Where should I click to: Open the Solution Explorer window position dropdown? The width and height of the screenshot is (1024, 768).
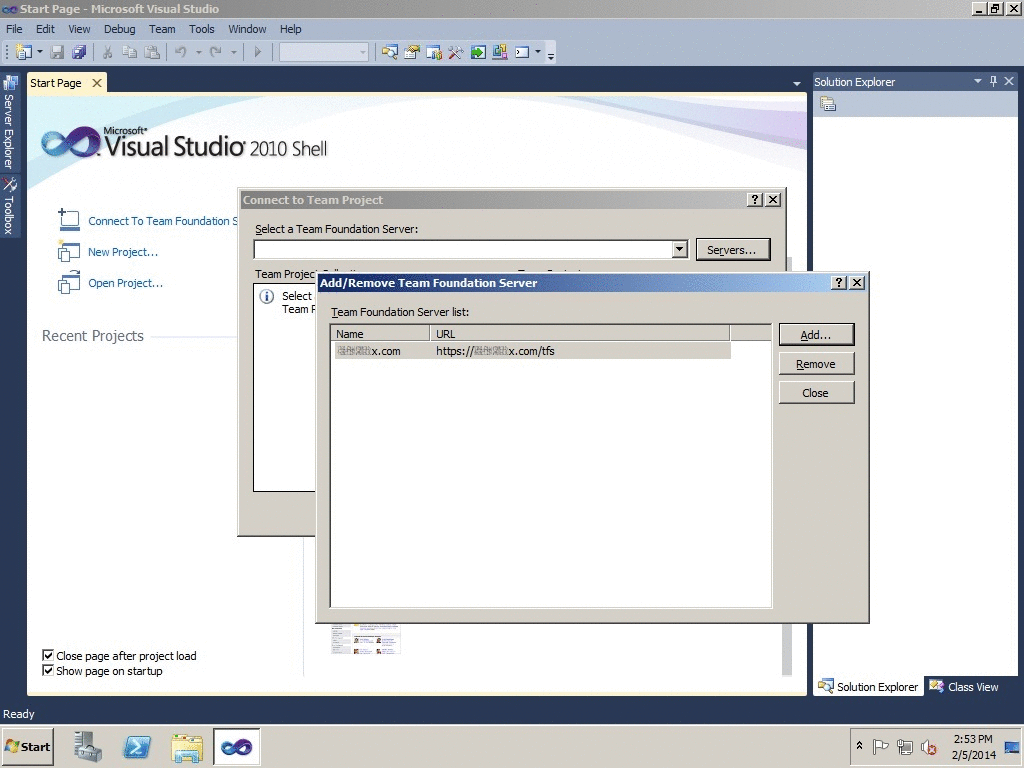[x=978, y=81]
